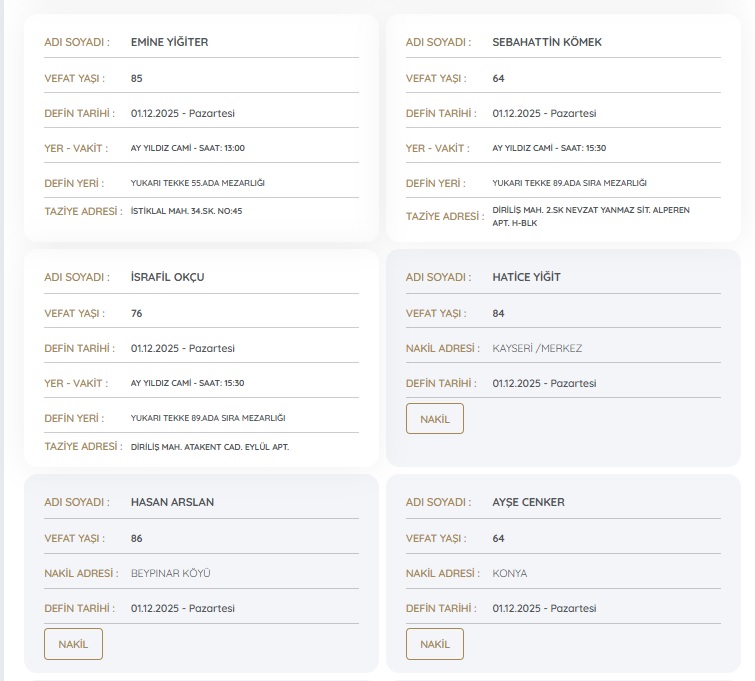Viewport: 755px width, 681px height.
Task: Click the transfer address Kayseri /Merkez
Action: pyautogui.click(x=537, y=348)
